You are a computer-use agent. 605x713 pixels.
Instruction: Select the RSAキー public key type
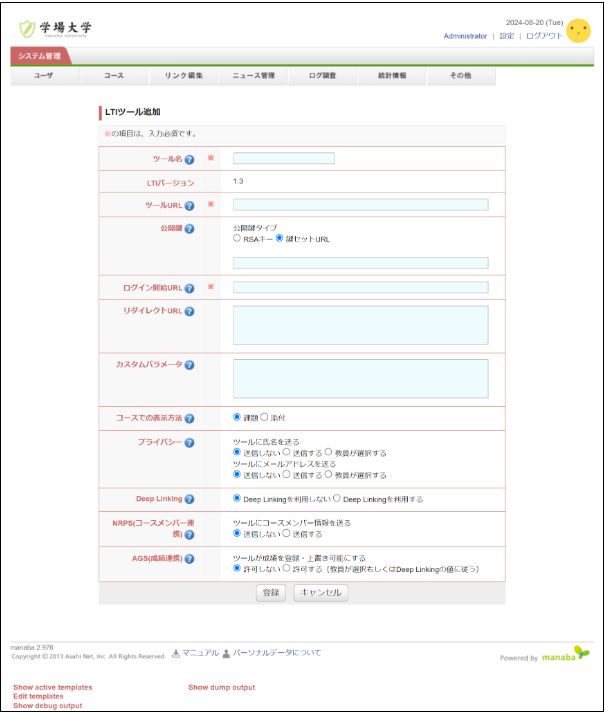coord(237,238)
